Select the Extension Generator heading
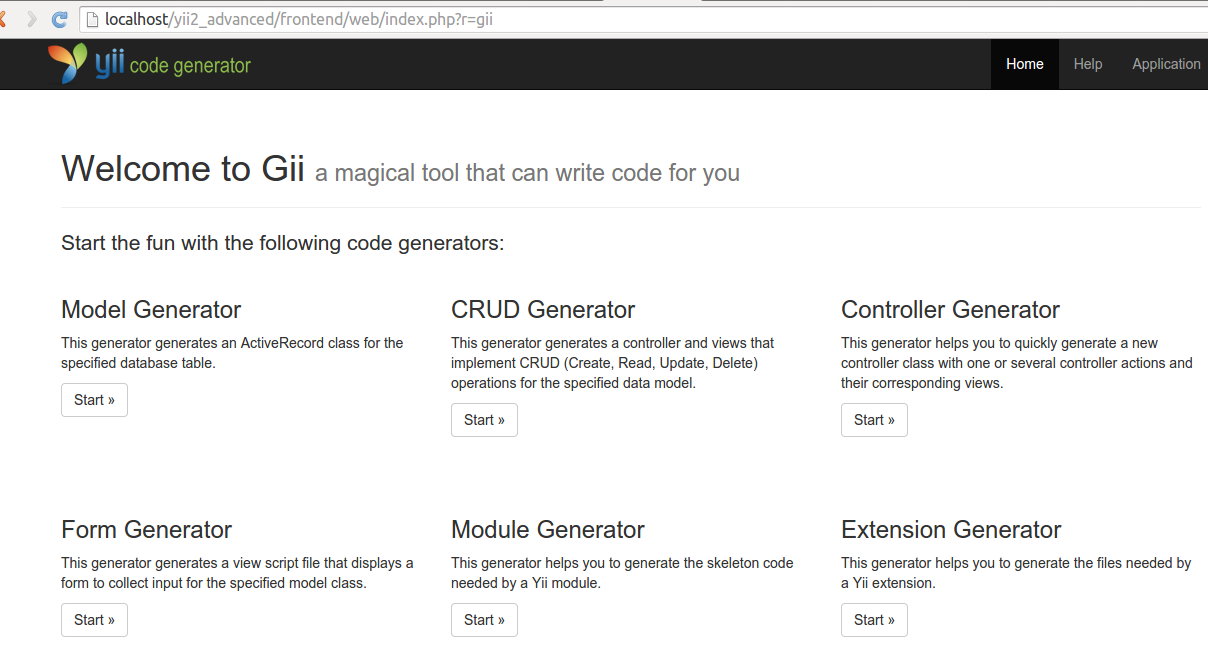This screenshot has width=1208, height=646. [951, 529]
